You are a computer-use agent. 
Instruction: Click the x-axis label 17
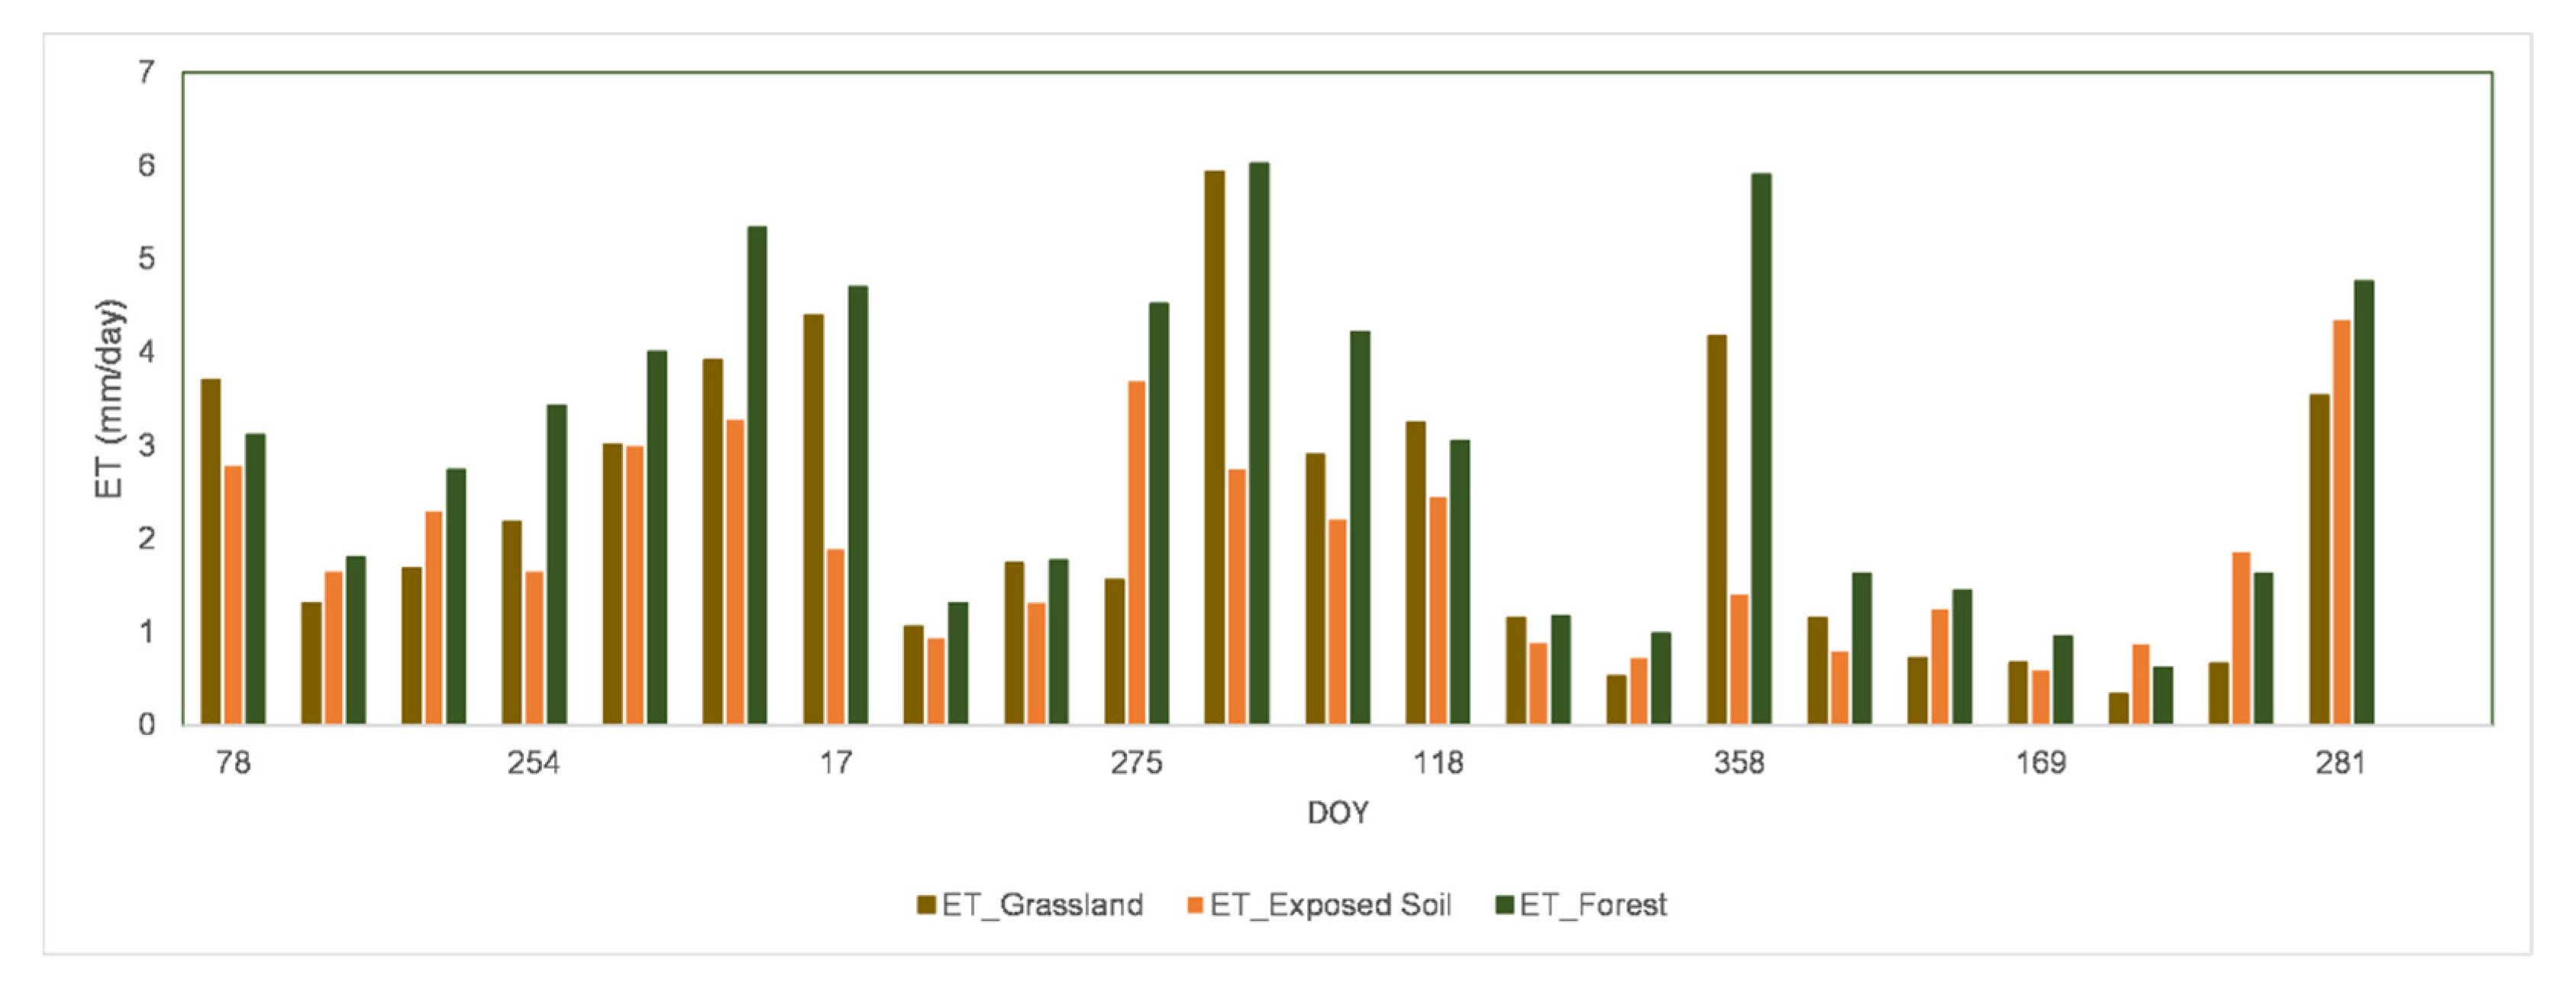click(x=836, y=763)
